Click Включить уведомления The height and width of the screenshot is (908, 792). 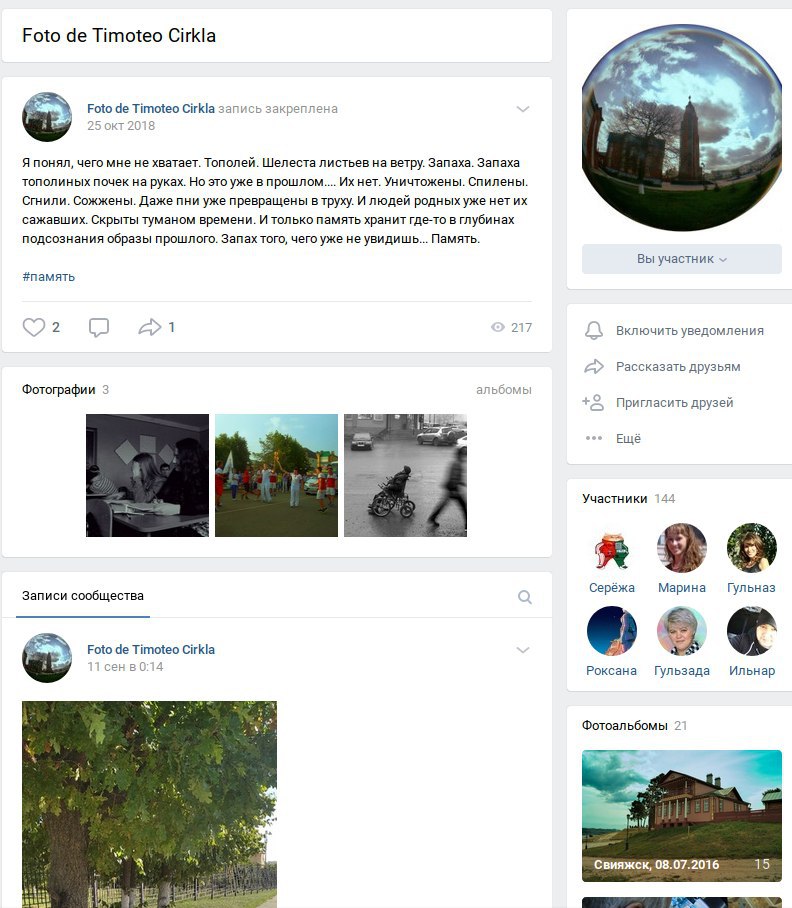tap(690, 331)
